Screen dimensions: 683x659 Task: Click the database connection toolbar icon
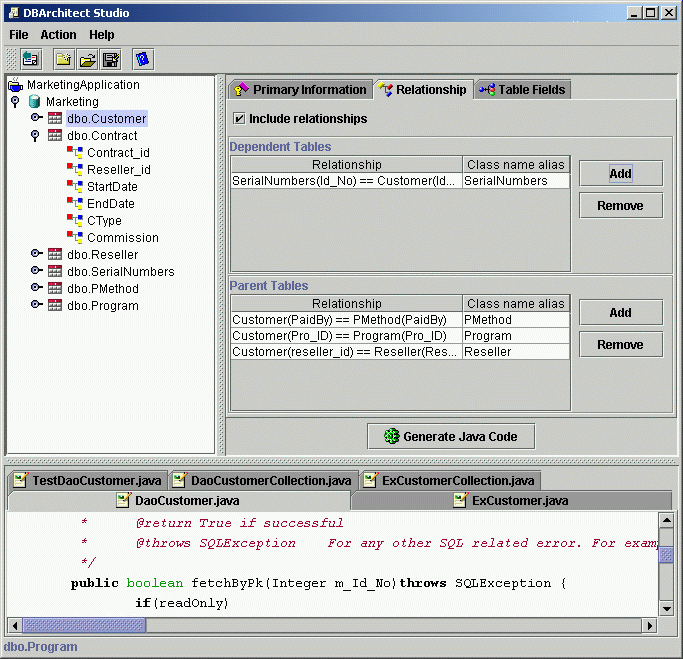[x=30, y=59]
